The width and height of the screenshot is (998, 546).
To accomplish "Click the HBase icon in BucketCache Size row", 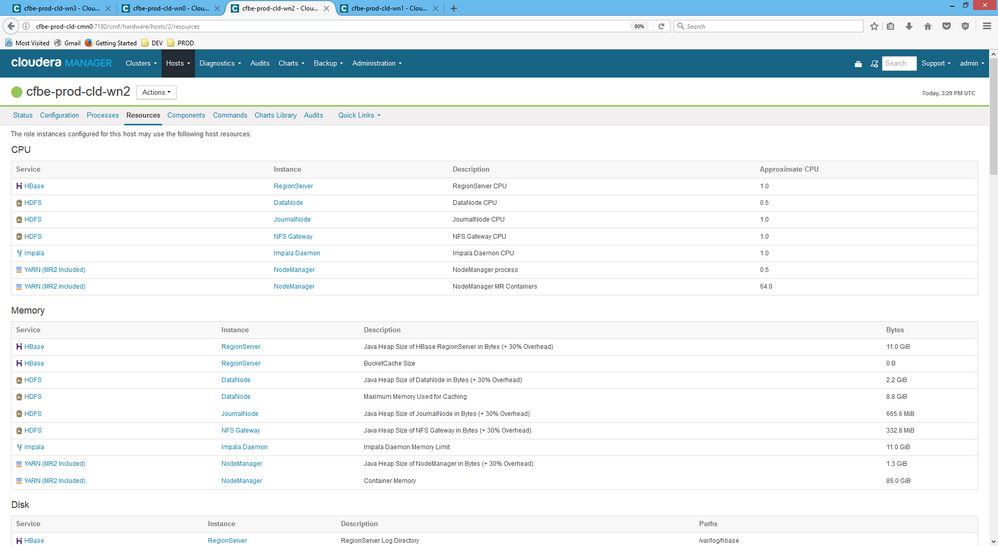I will 19,363.
